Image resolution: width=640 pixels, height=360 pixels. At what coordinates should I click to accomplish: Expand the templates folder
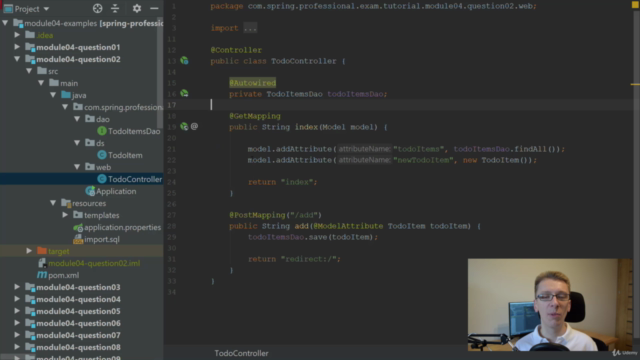tap(65, 215)
